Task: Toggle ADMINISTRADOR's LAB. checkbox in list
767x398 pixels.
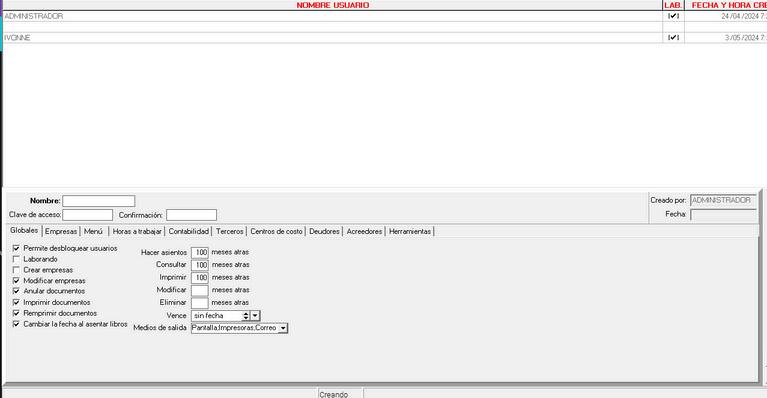Action: tap(674, 16)
